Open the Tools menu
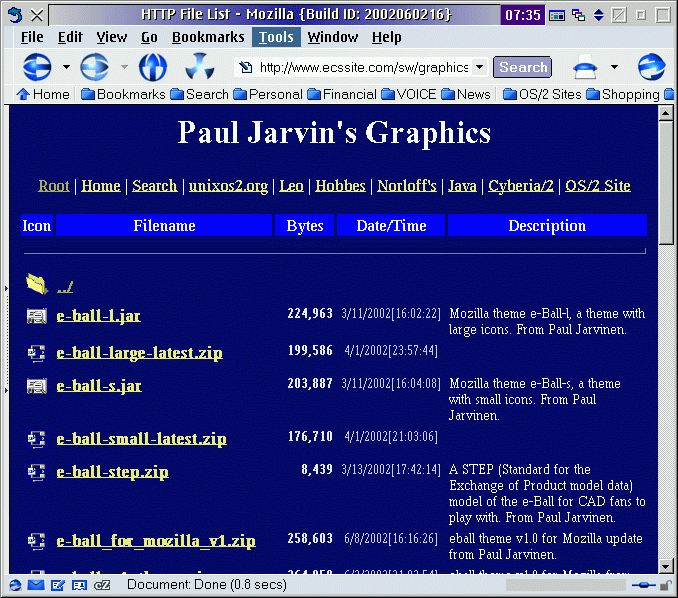This screenshot has width=678, height=598. (x=276, y=37)
